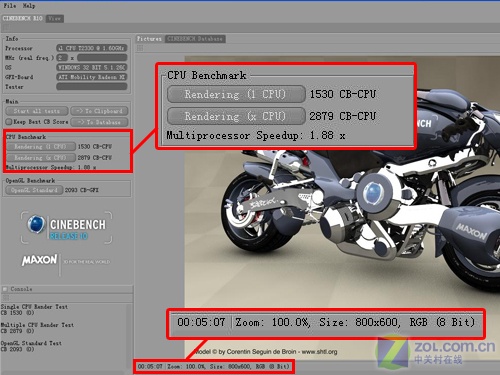Open the Help menu
Image resolution: width=500 pixels, height=375 pixels.
tap(29, 6)
